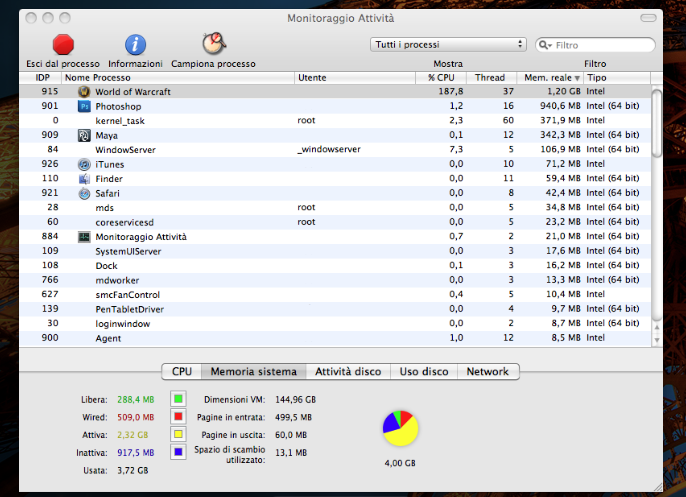Click the Pagine in uscita 60,0 MB value

[291, 435]
